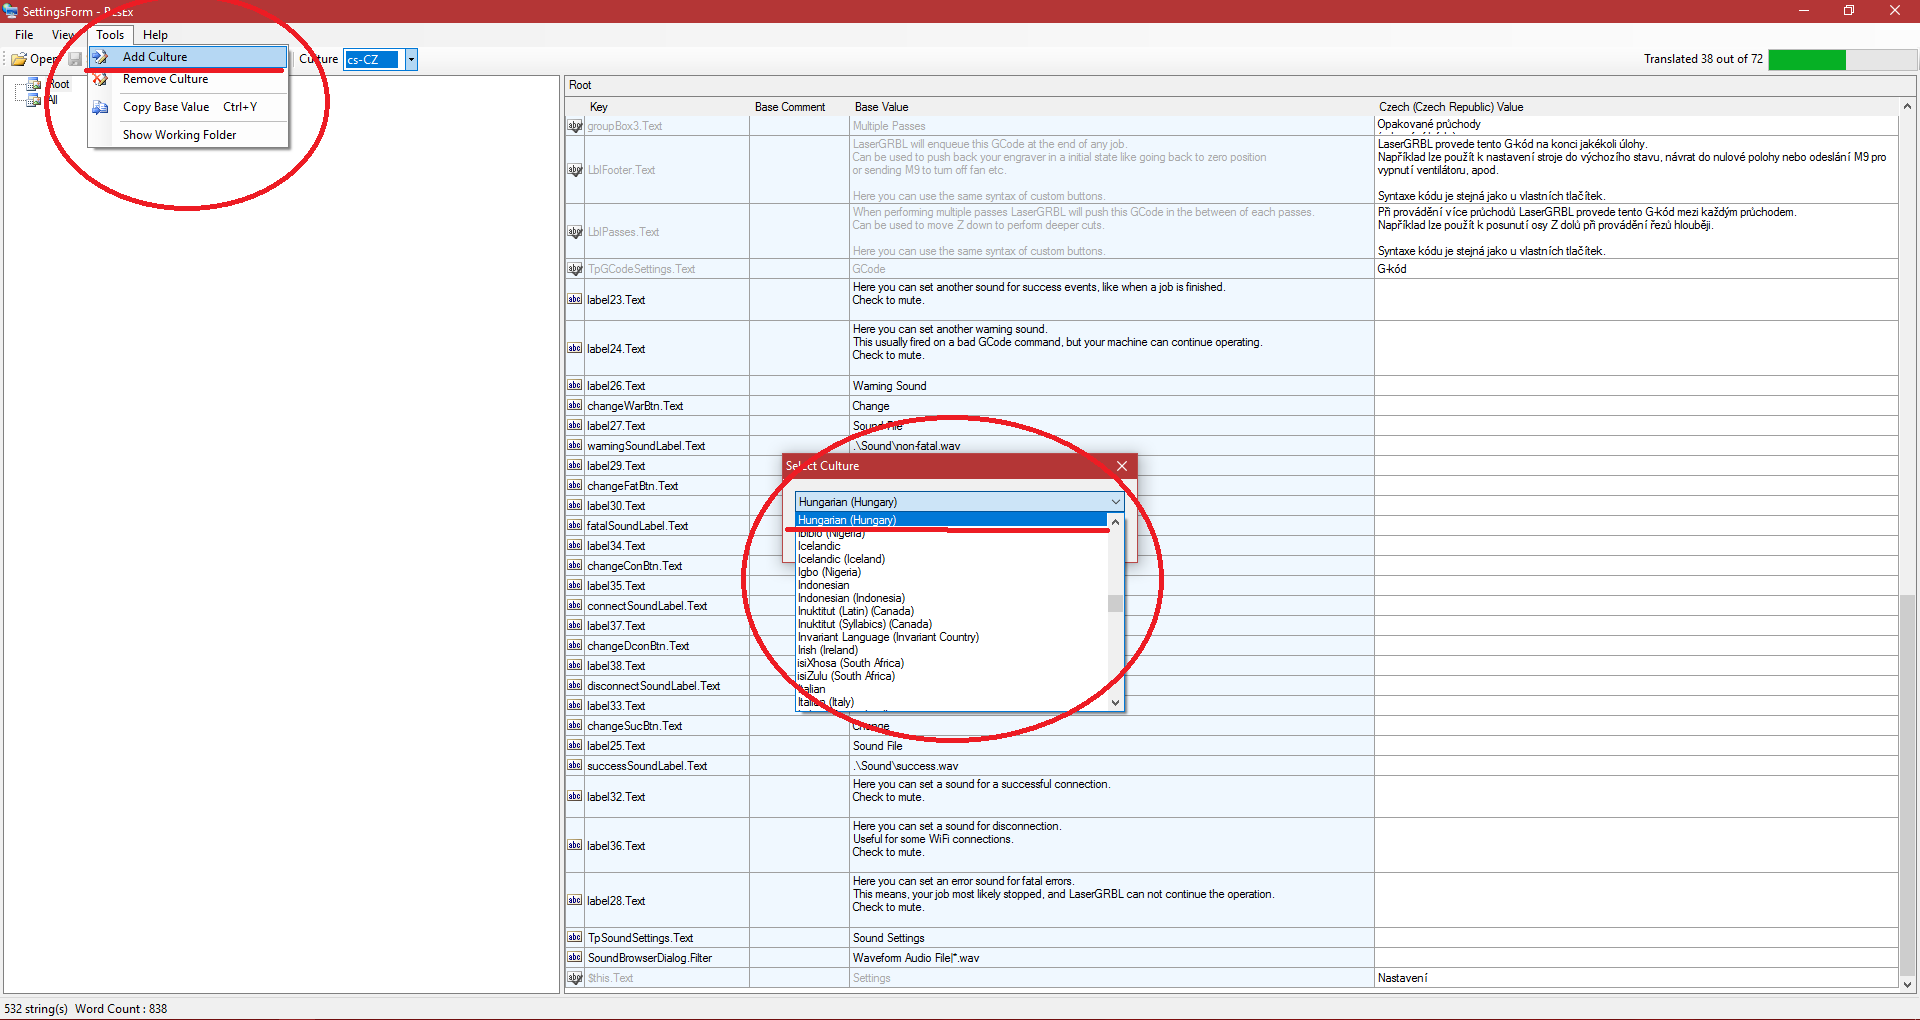This screenshot has width=1920, height=1020.
Task: Click the empty Czech value cell for label24.Text
Action: (x=1636, y=348)
